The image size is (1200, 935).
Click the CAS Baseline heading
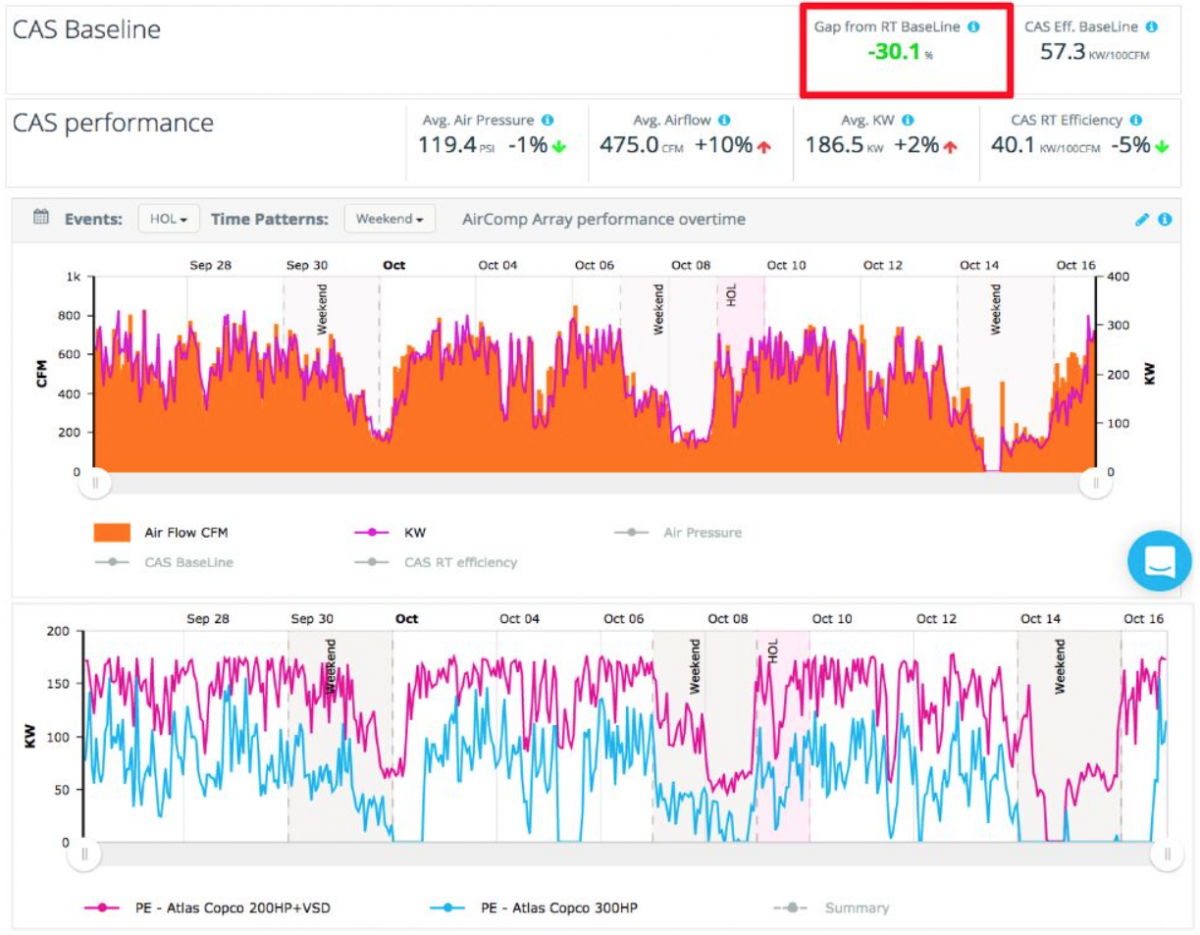click(x=86, y=29)
